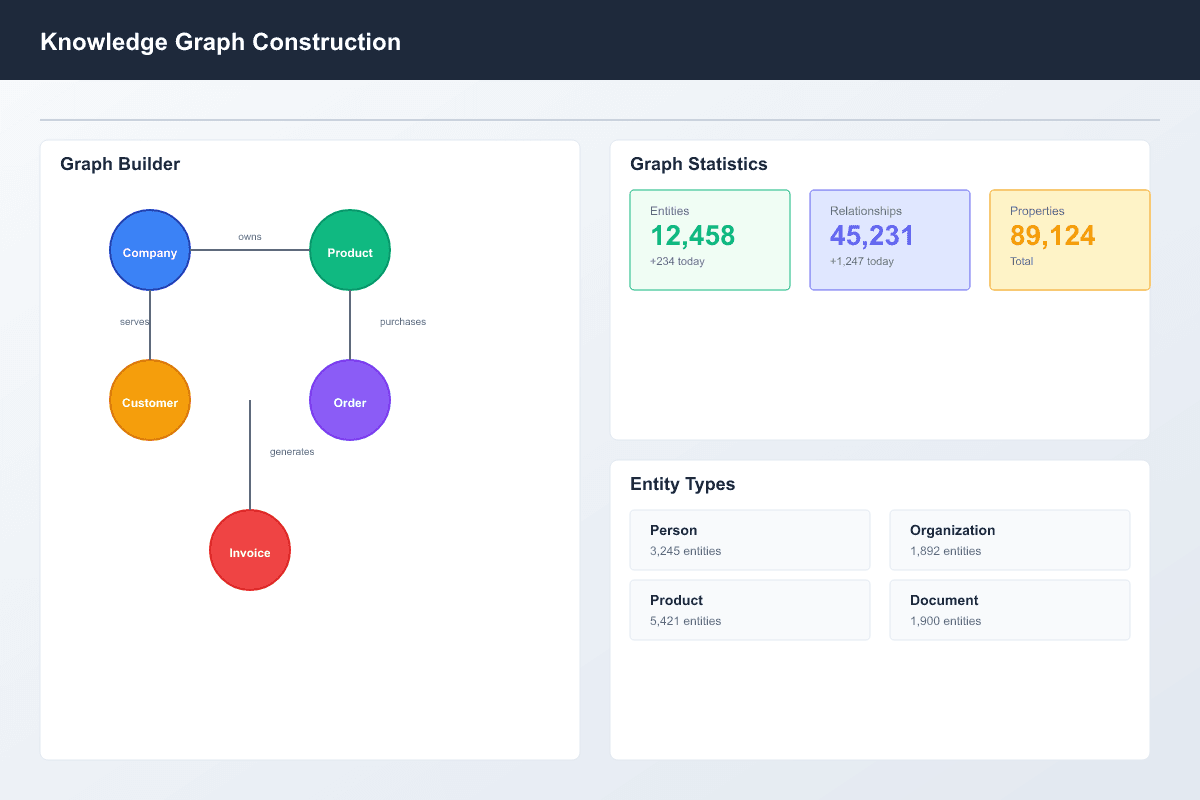Click the Graph Statistics panel heading

[x=698, y=163]
